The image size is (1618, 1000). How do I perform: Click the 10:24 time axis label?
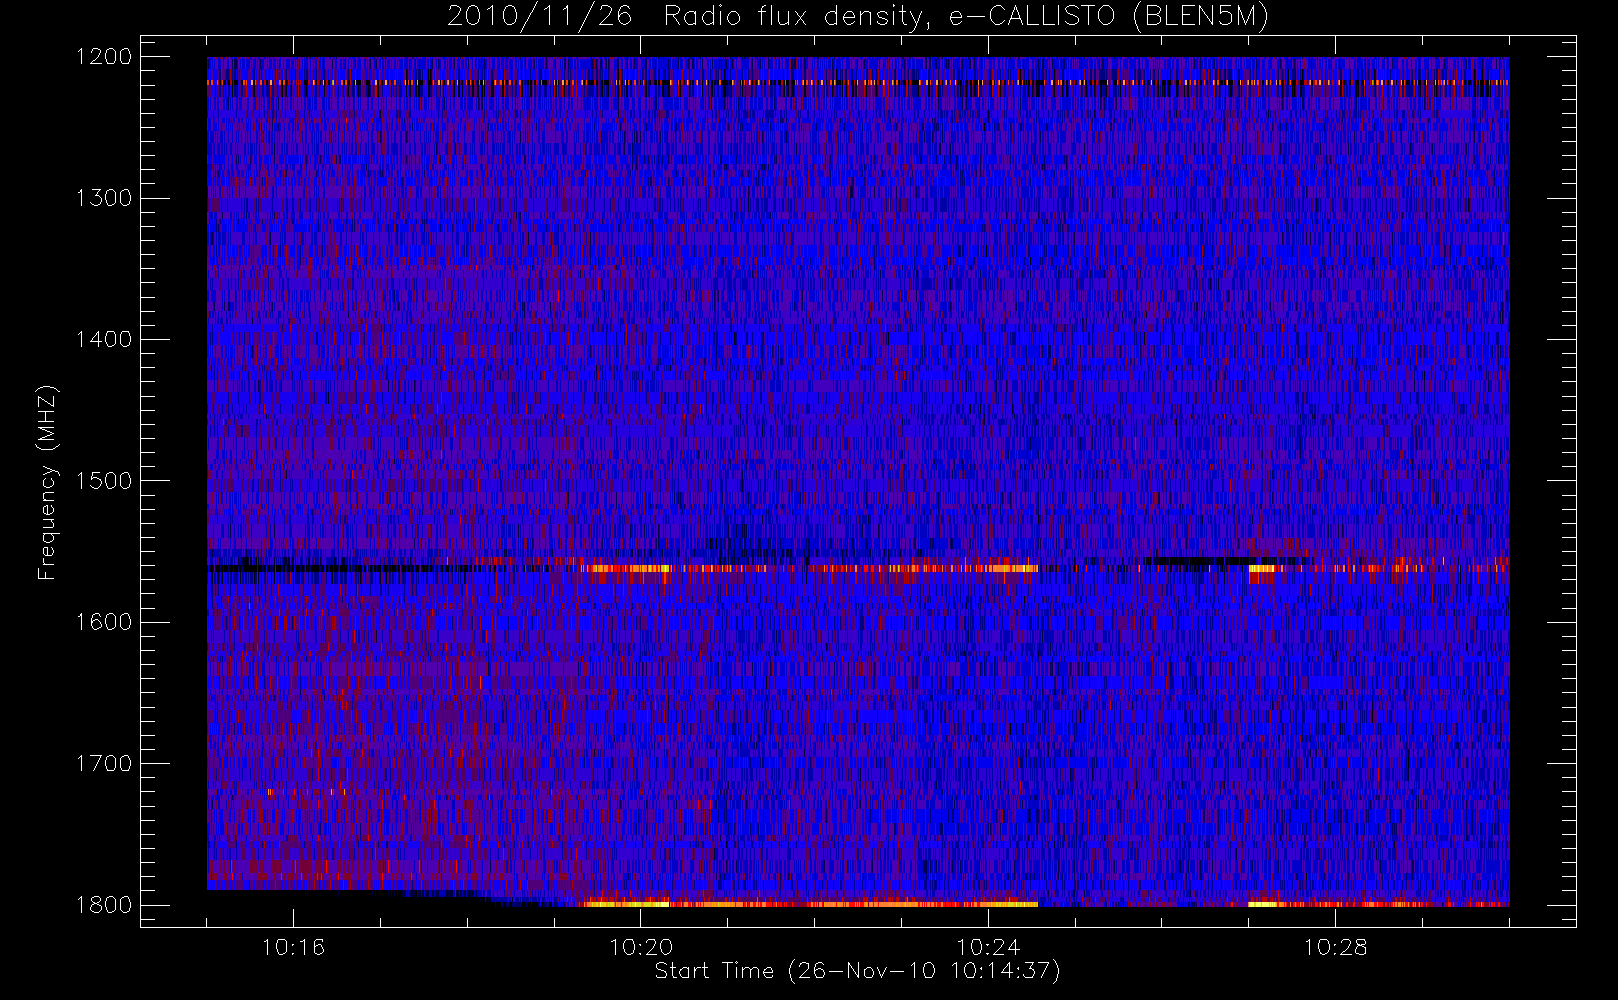(x=988, y=947)
